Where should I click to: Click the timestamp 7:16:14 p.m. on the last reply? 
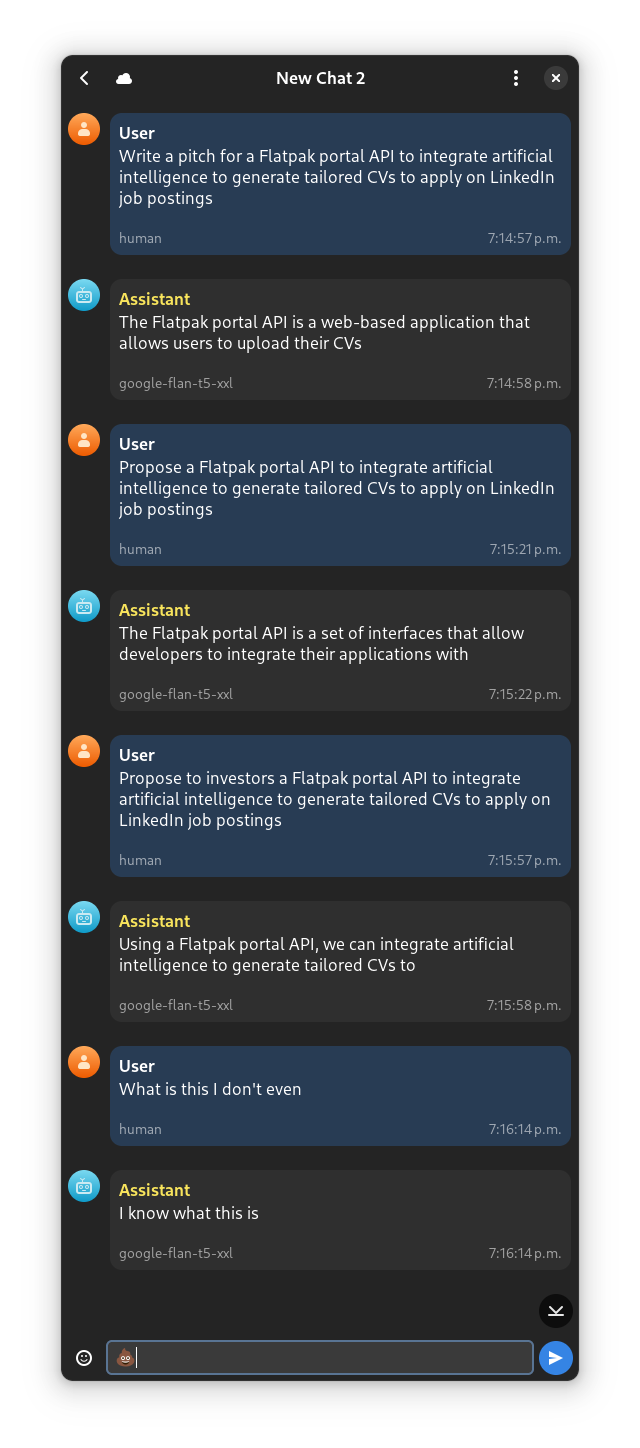(524, 1253)
